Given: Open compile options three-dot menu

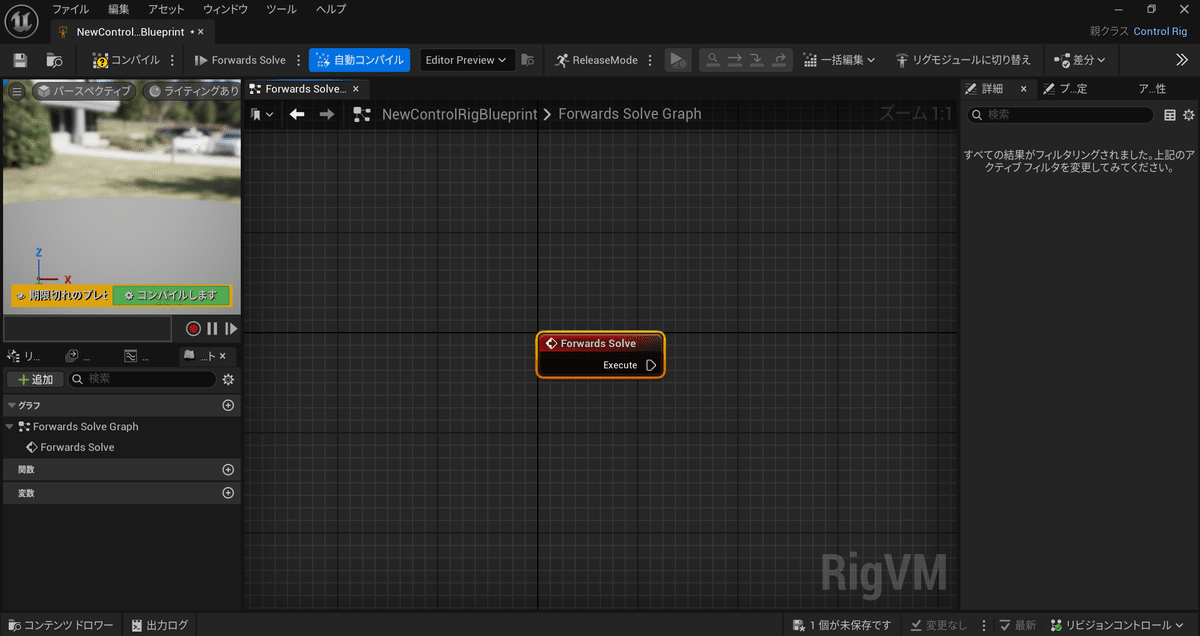Looking at the screenshot, I should coord(173,60).
